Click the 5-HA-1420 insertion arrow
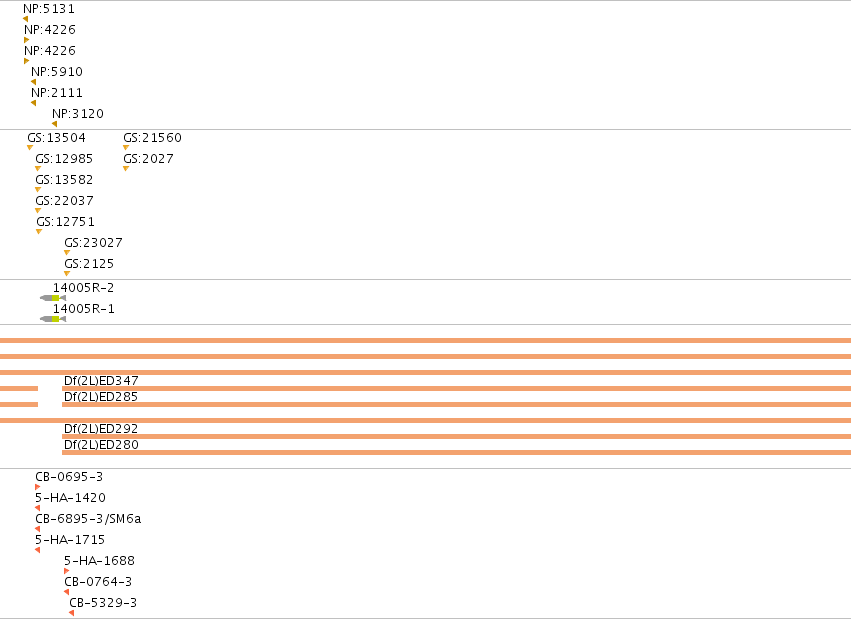The width and height of the screenshot is (851, 619). (x=37, y=508)
